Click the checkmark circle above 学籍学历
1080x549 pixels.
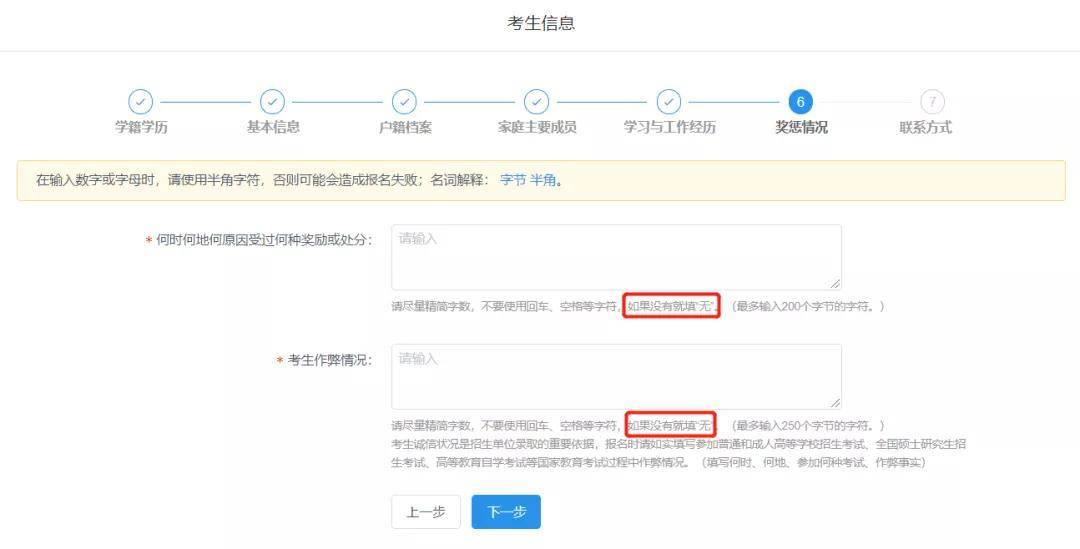coord(141,102)
